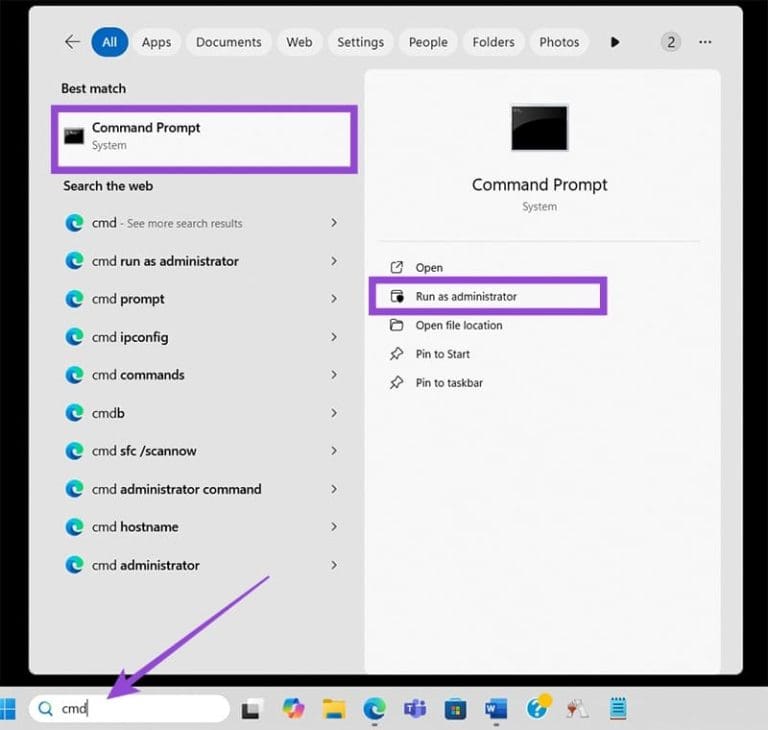Image resolution: width=768 pixels, height=730 pixels.
Task: Click the back arrow in search panel
Action: 72,42
